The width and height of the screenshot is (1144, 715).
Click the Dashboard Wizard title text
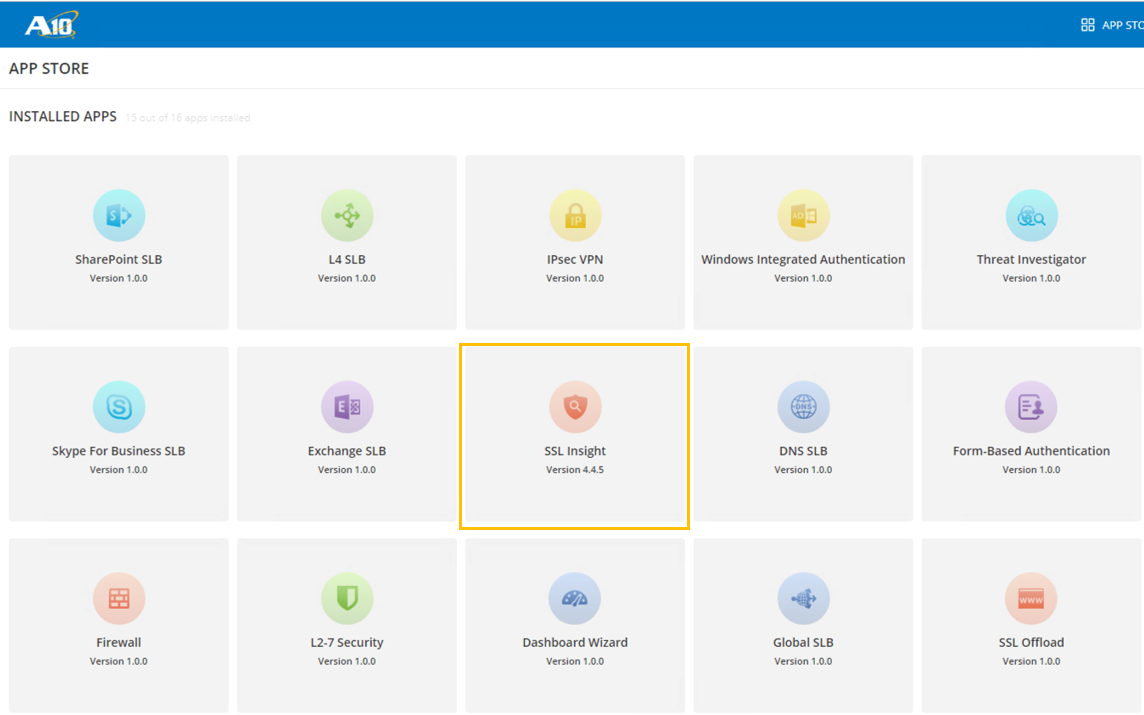pos(575,642)
